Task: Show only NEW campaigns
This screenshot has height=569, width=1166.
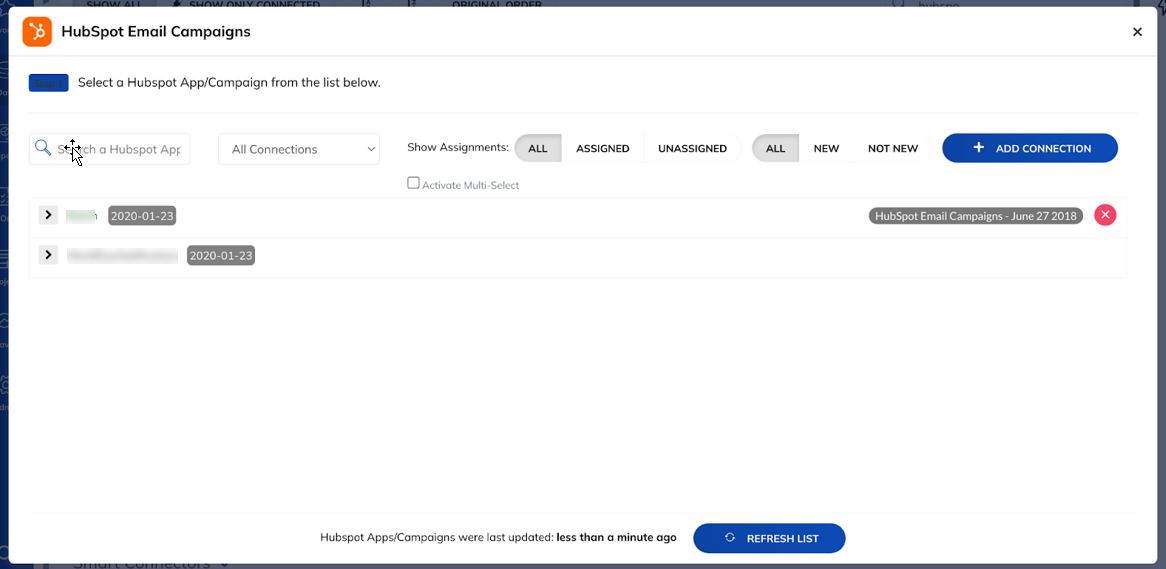Action: coord(826,149)
